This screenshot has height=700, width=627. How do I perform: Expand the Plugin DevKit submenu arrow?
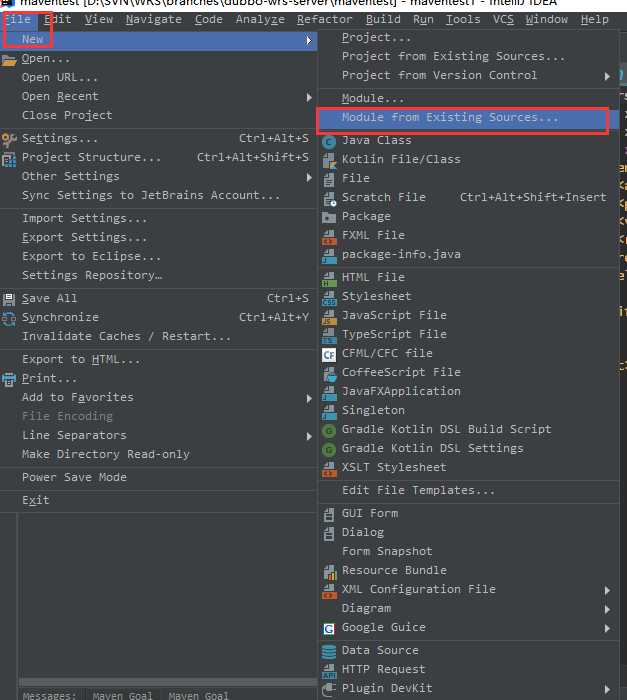(x=607, y=689)
